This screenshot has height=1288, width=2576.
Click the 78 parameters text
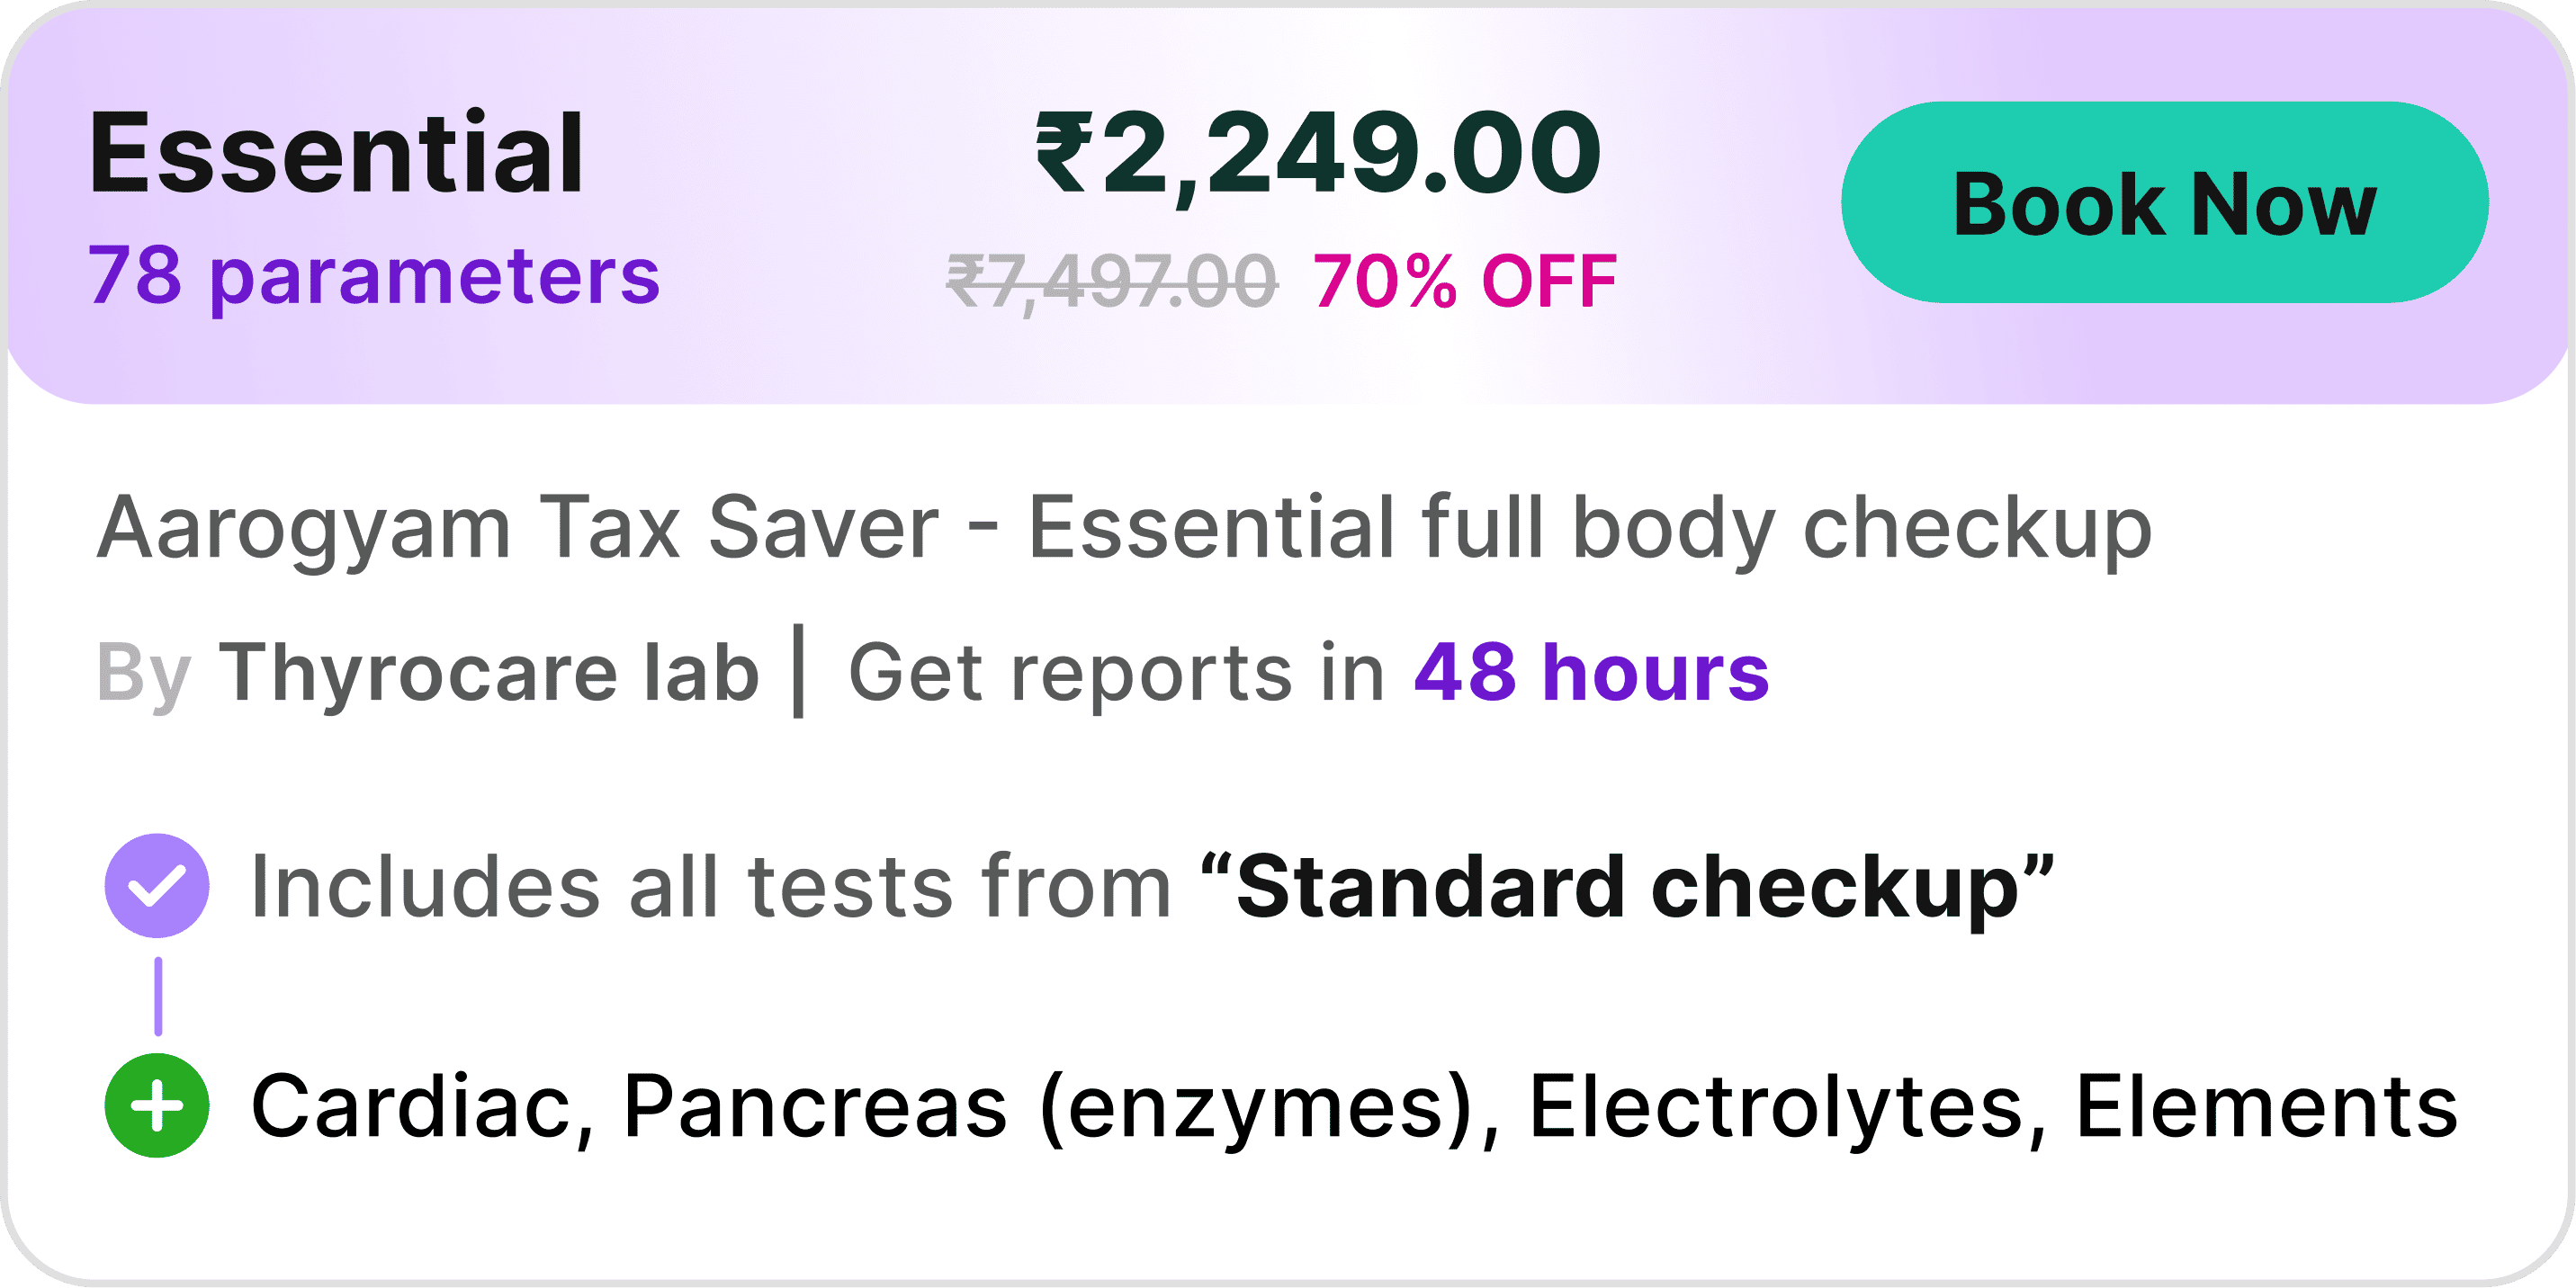coord(374,276)
